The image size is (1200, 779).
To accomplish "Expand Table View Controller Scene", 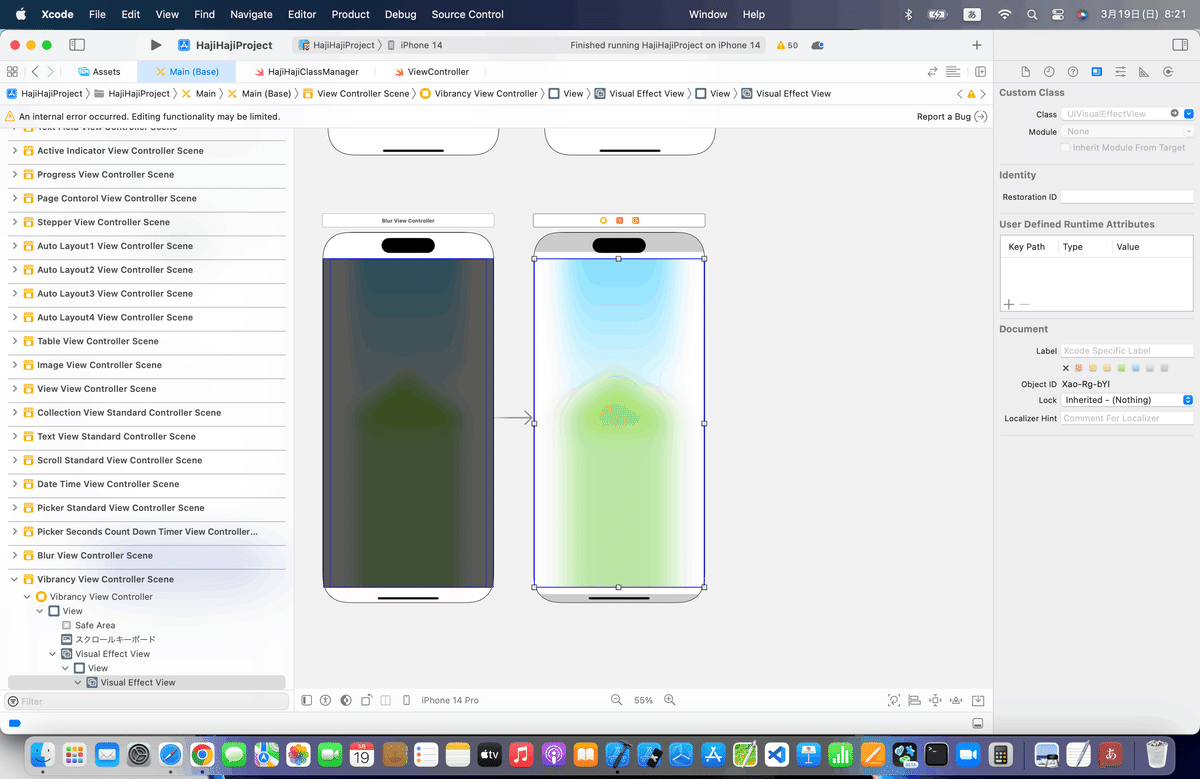I will [15, 341].
